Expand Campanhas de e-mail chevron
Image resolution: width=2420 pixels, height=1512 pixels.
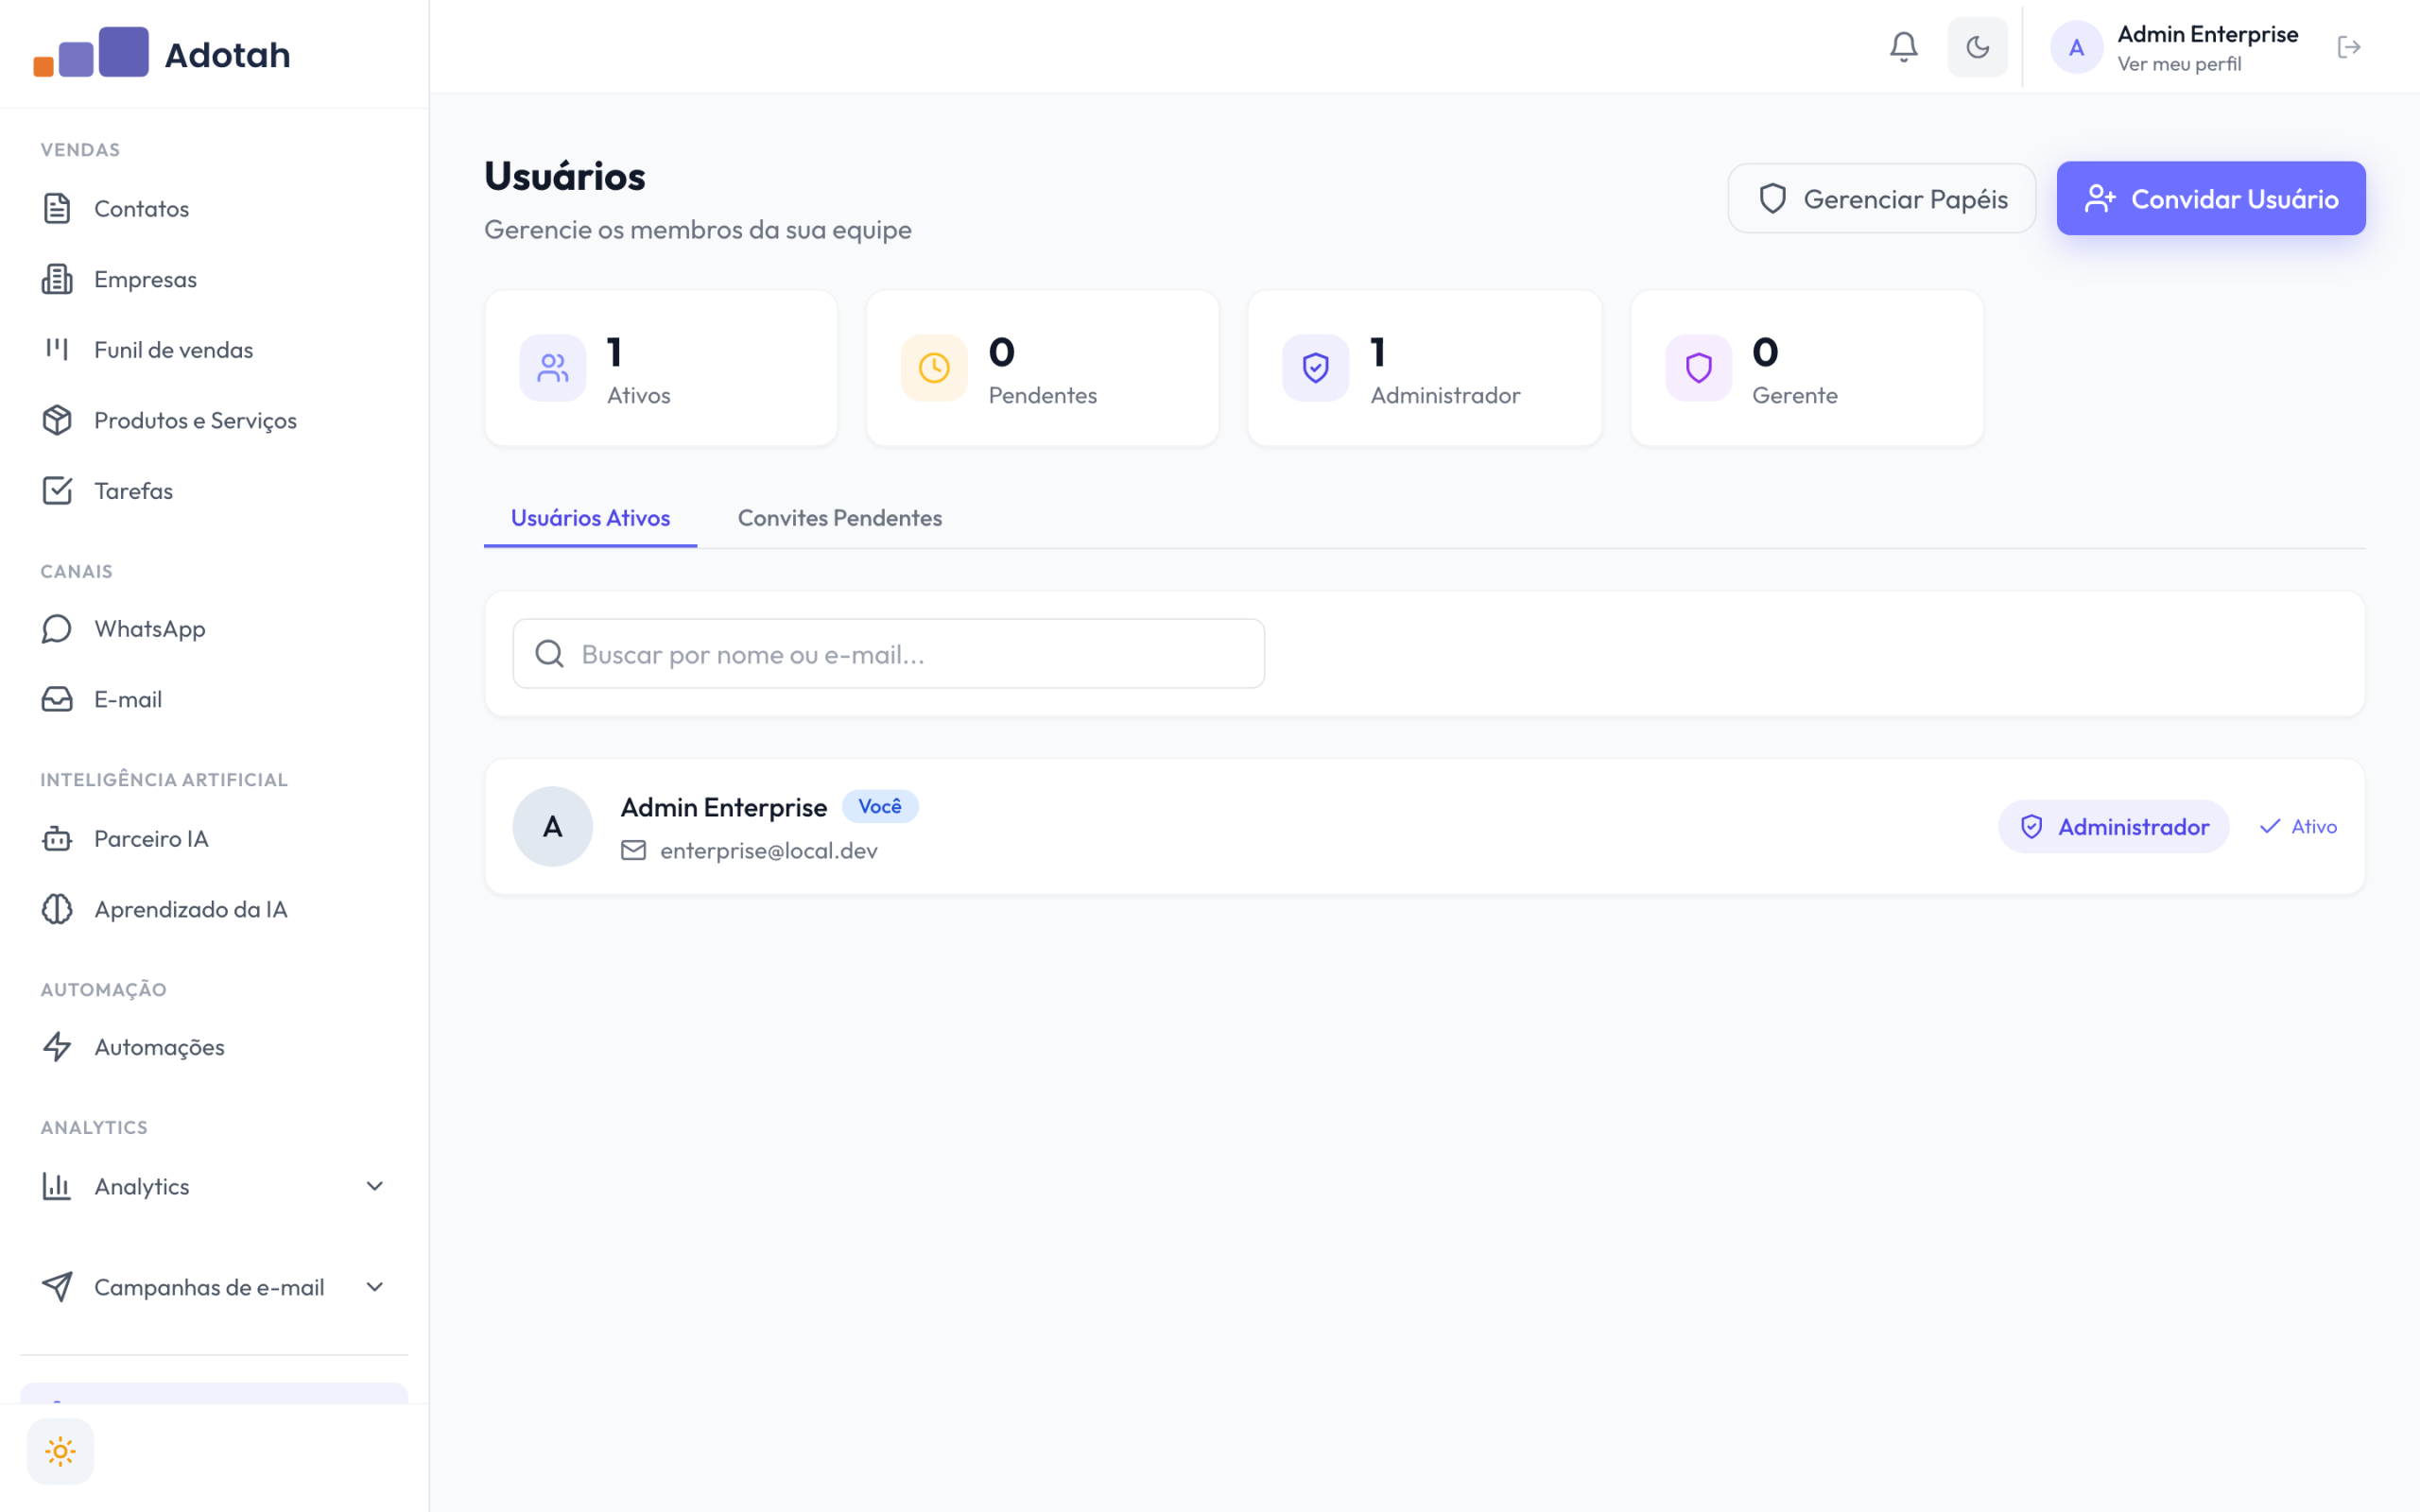[375, 1287]
